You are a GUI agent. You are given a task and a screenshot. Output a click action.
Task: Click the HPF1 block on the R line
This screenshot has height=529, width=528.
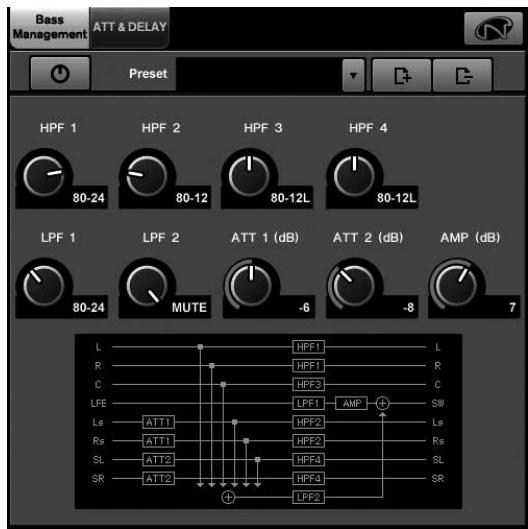tap(308, 366)
